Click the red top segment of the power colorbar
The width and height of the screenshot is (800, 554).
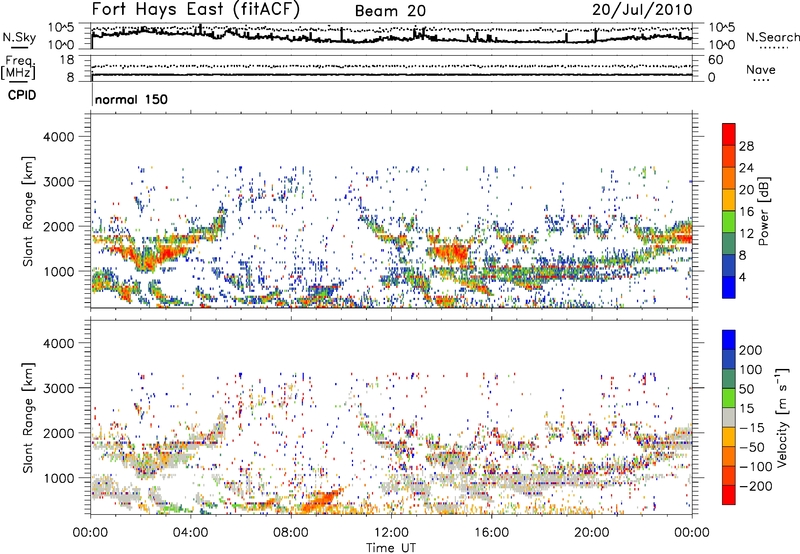pos(729,134)
